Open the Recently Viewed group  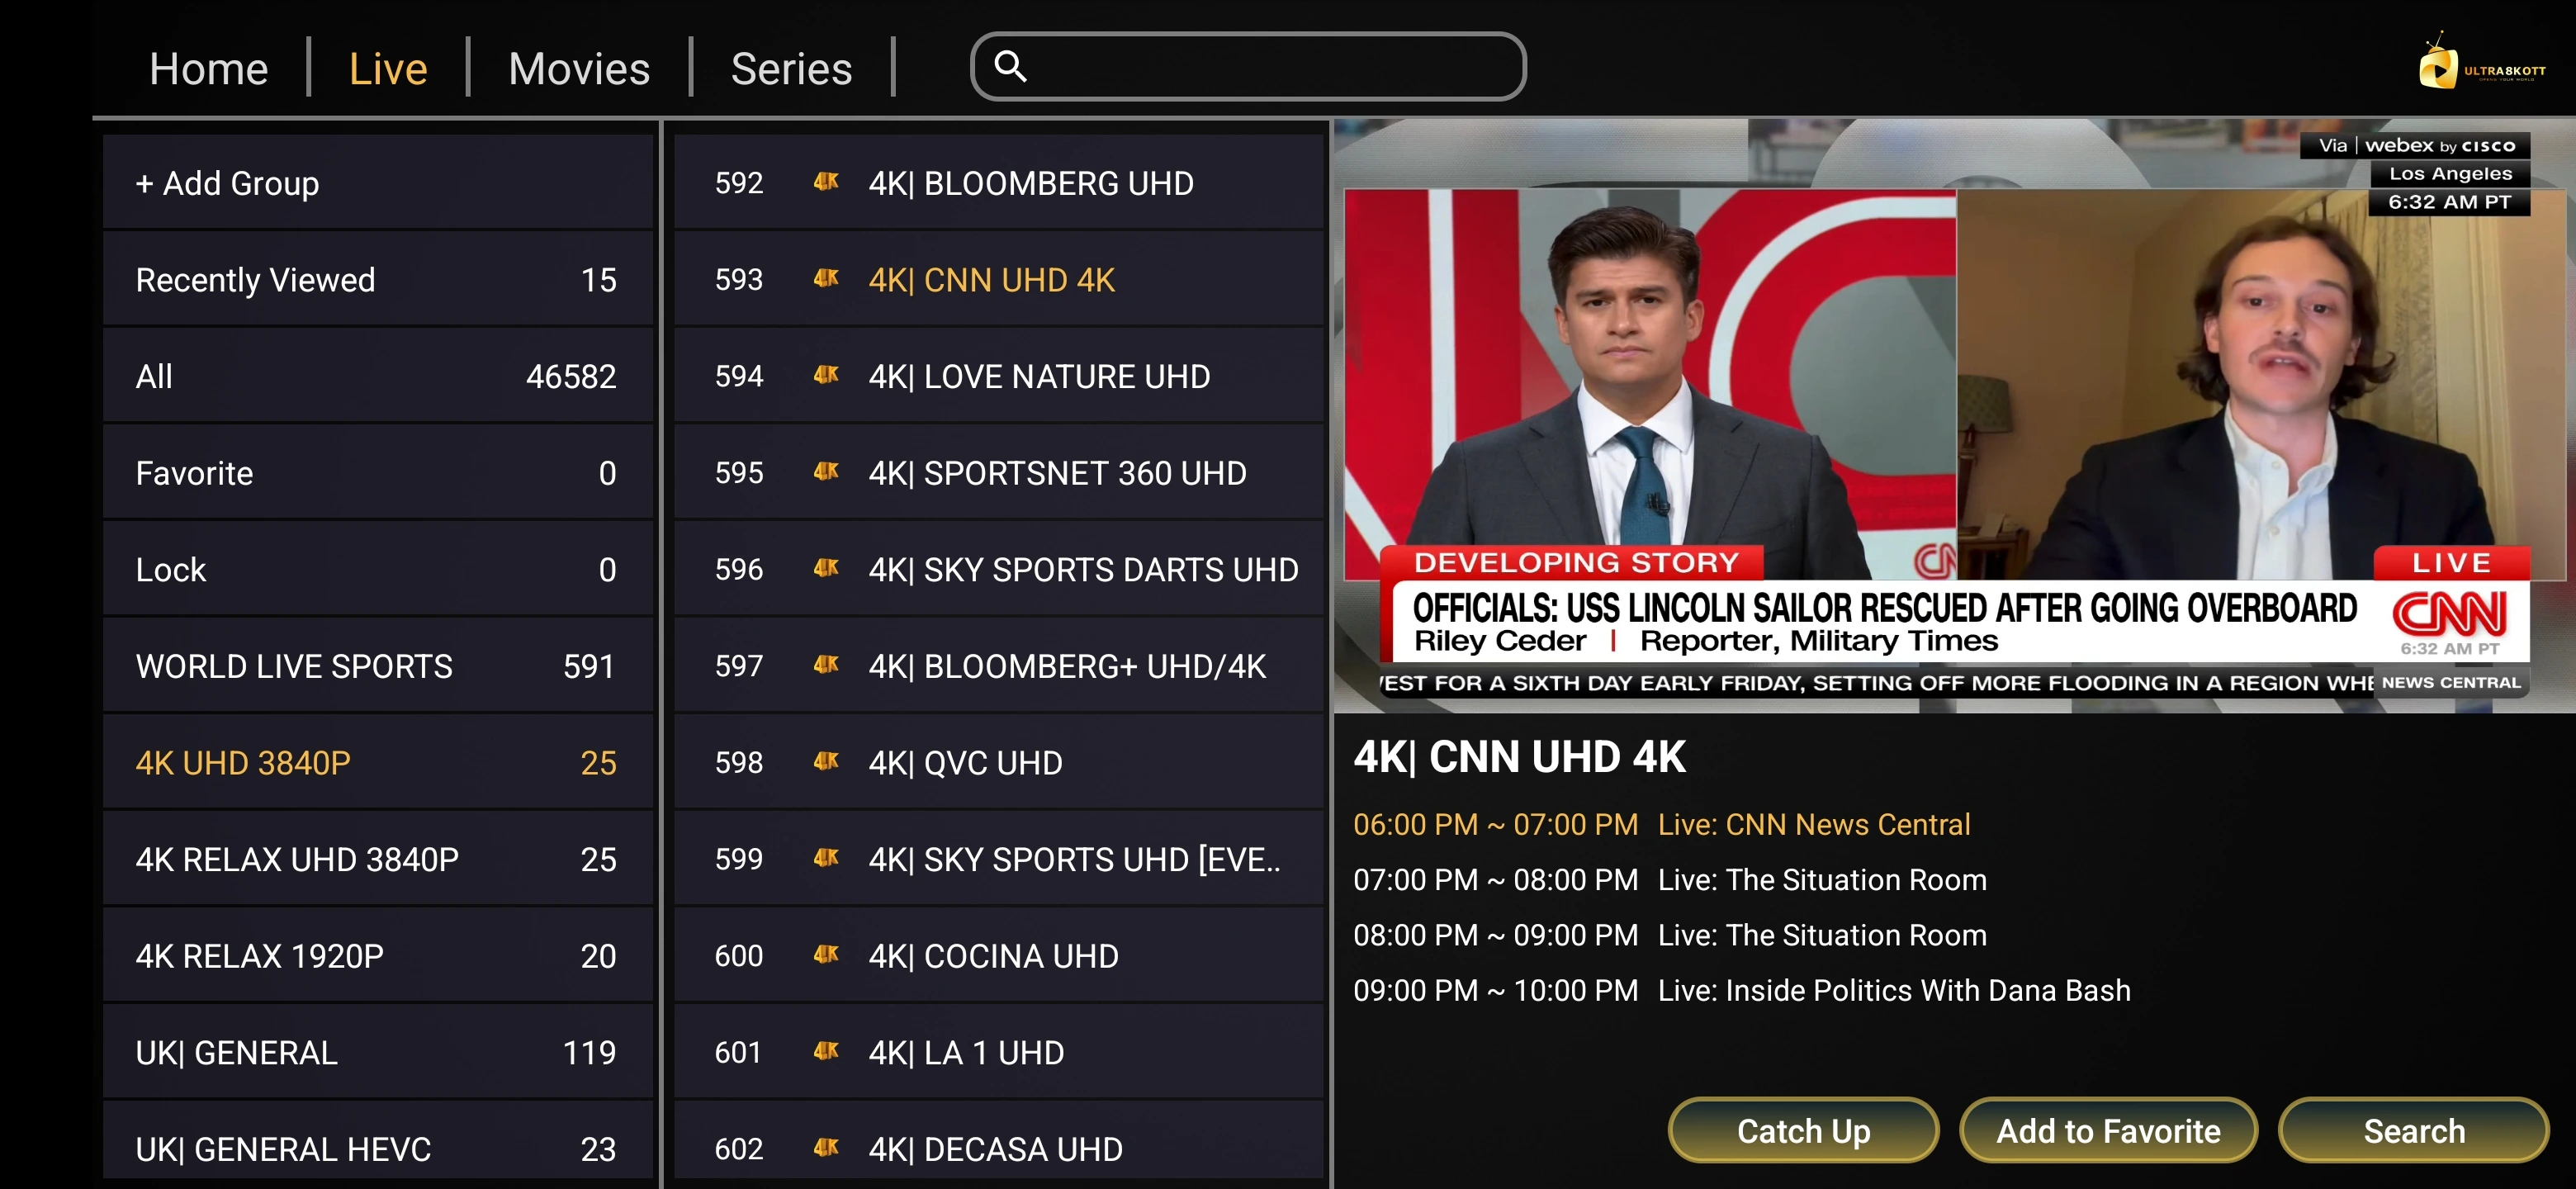click(378, 280)
